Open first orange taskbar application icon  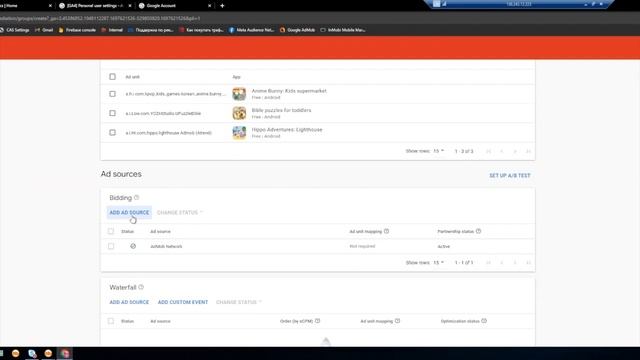[16, 353]
